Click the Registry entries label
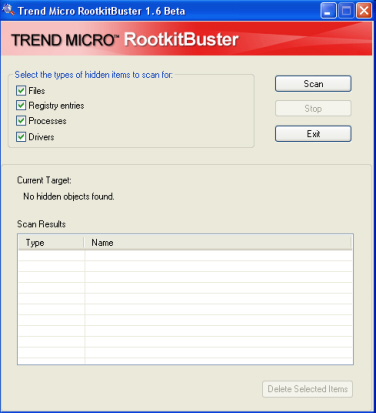The image size is (376, 413). 56,106
